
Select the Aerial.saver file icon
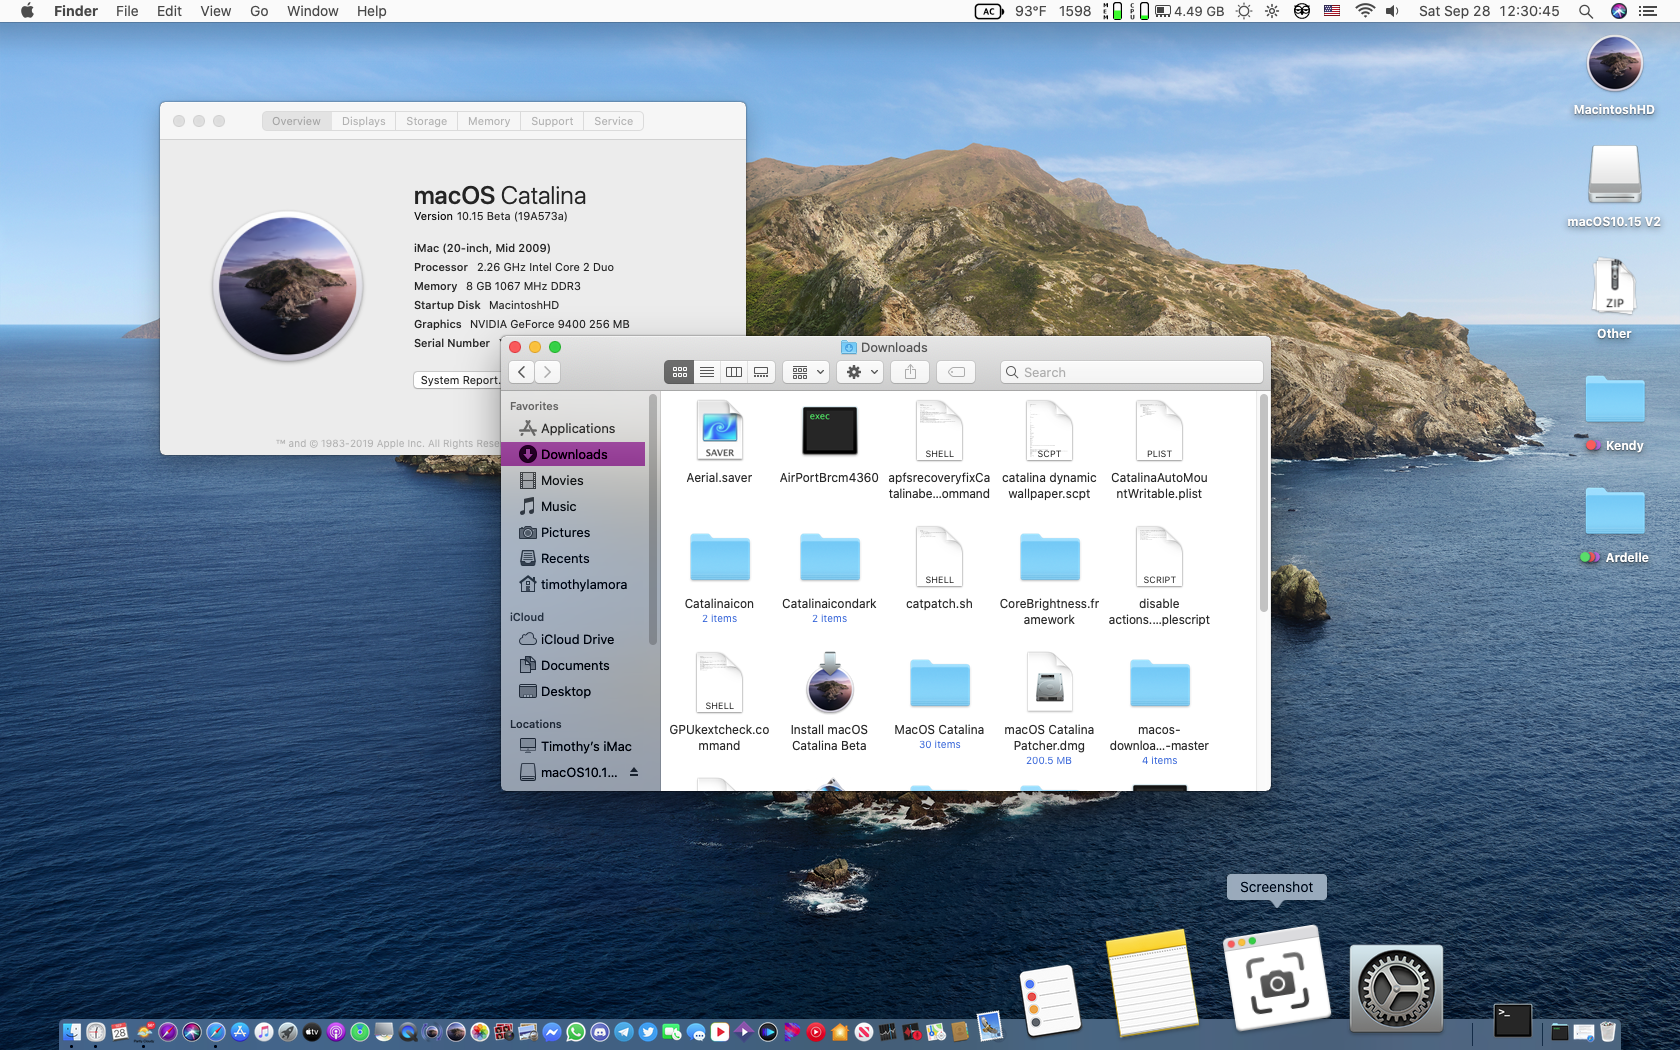pyautogui.click(x=719, y=431)
